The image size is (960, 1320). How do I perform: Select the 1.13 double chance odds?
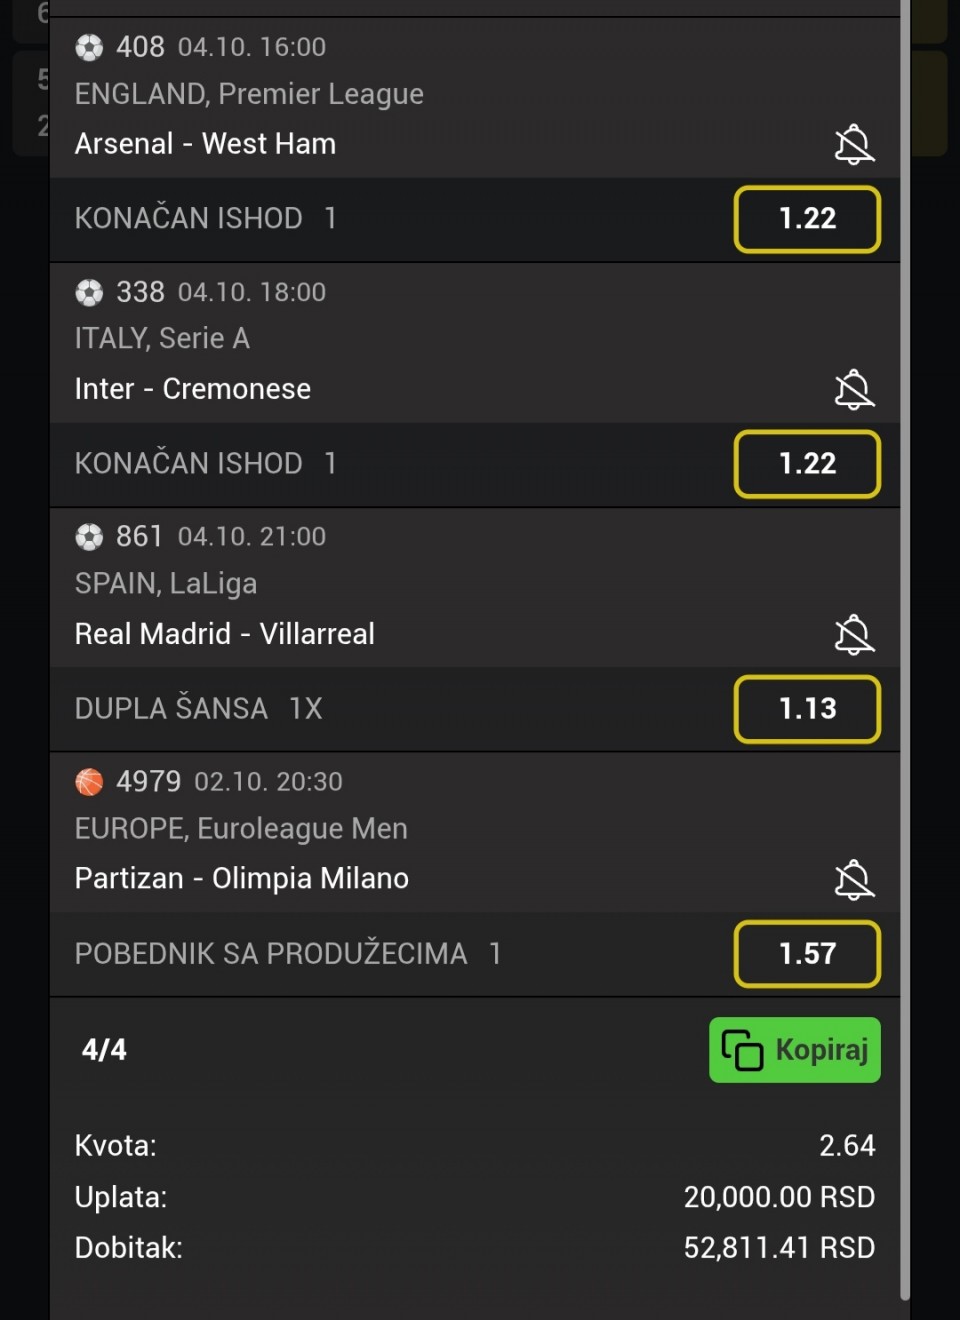pos(807,709)
